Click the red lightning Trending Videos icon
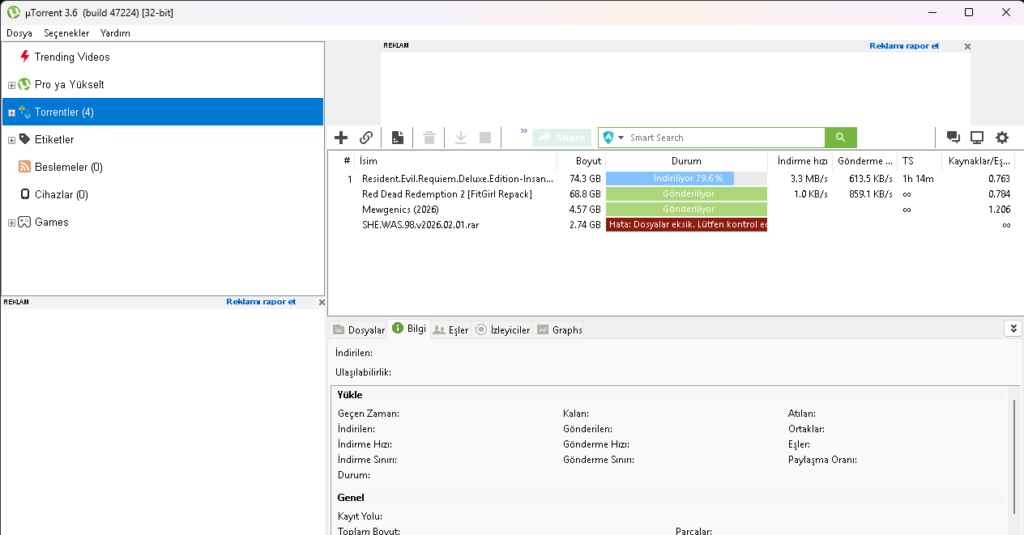Viewport: 1024px width, 535px height. 24,56
